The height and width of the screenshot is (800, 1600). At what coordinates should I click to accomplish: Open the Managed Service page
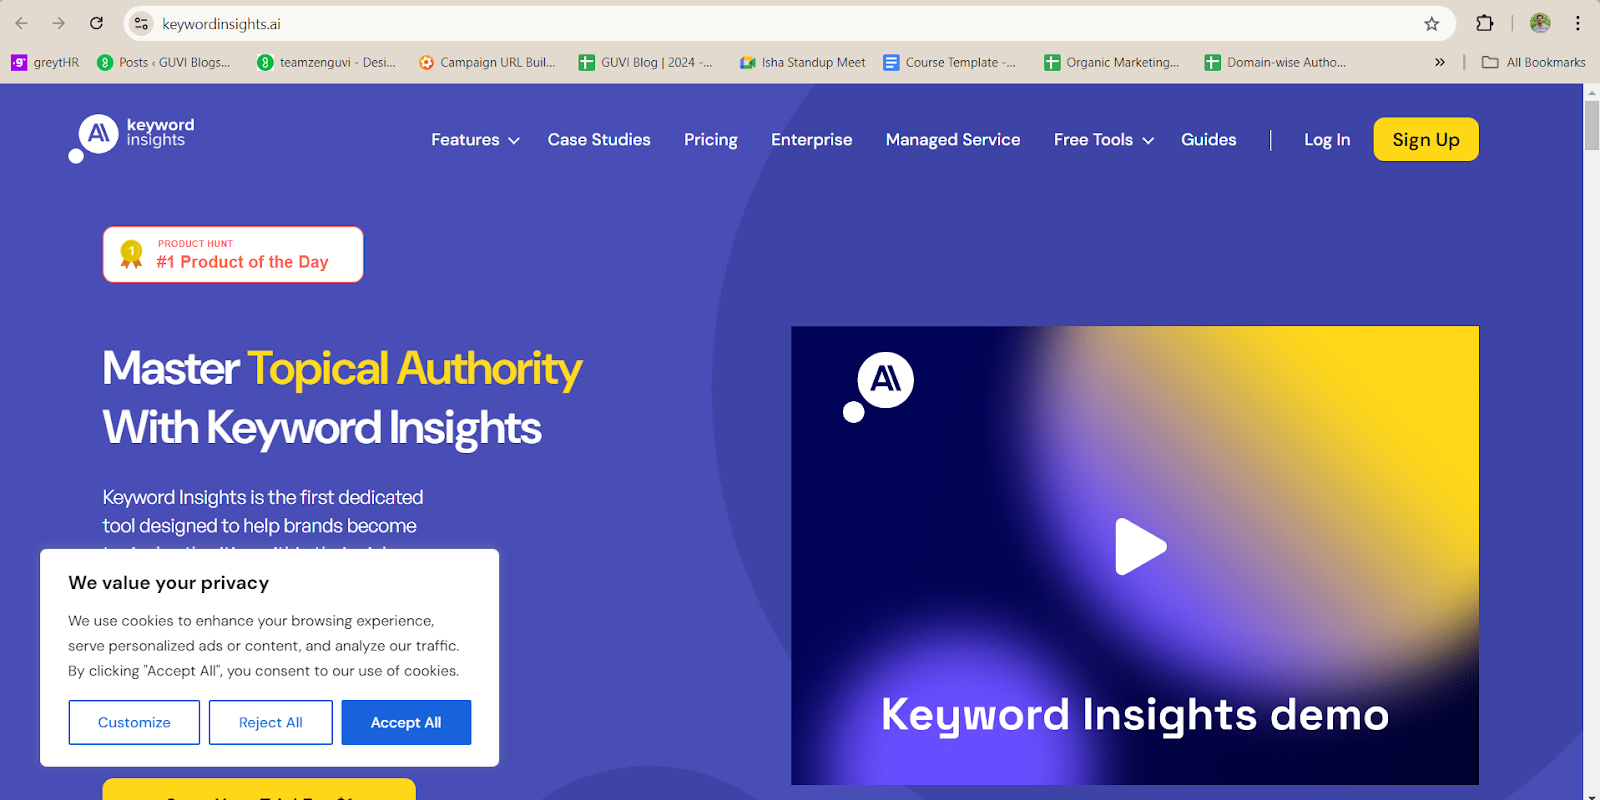tap(953, 140)
